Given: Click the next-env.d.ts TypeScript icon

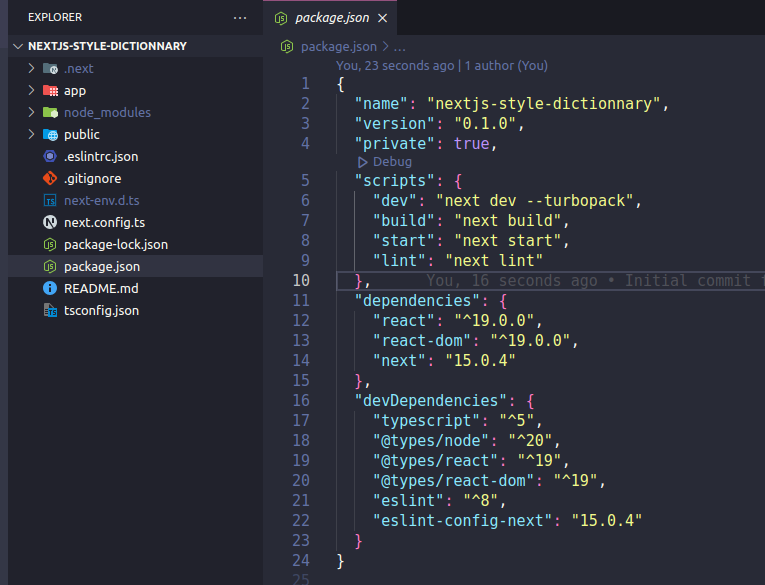Looking at the screenshot, I should [50, 201].
